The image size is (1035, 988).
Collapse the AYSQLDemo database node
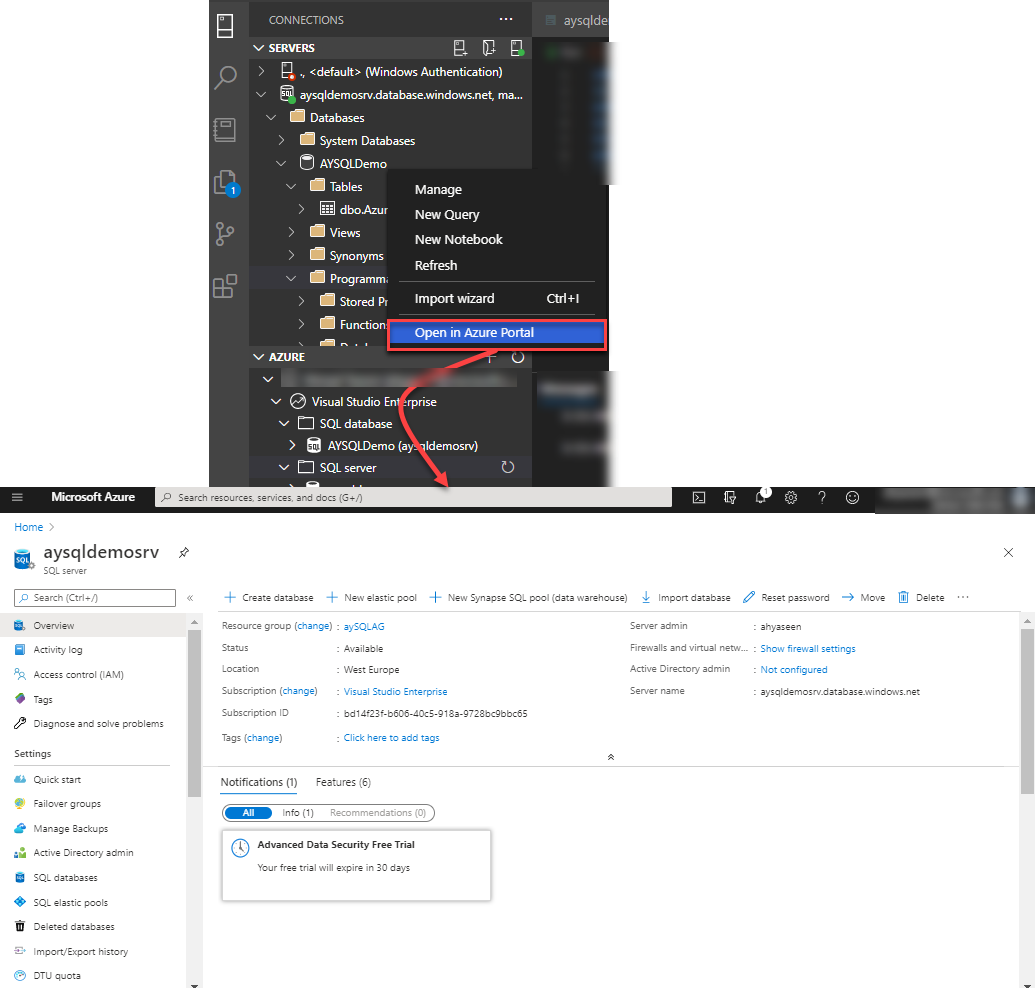pyautogui.click(x=281, y=163)
